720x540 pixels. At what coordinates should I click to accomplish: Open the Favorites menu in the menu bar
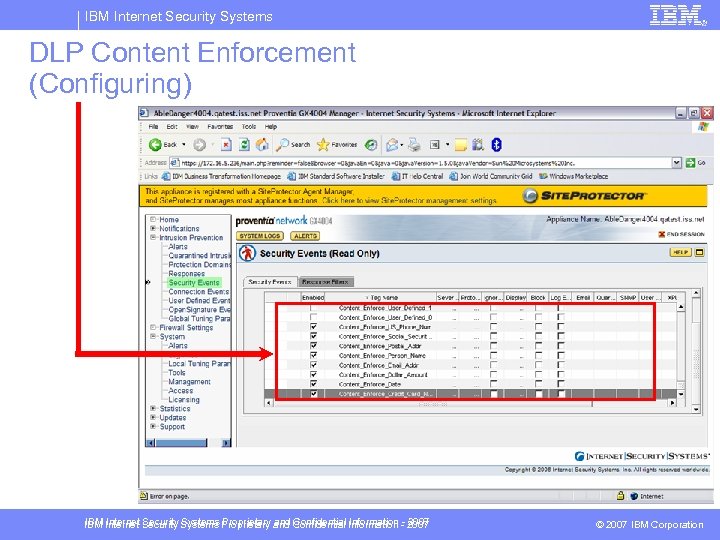pos(220,127)
